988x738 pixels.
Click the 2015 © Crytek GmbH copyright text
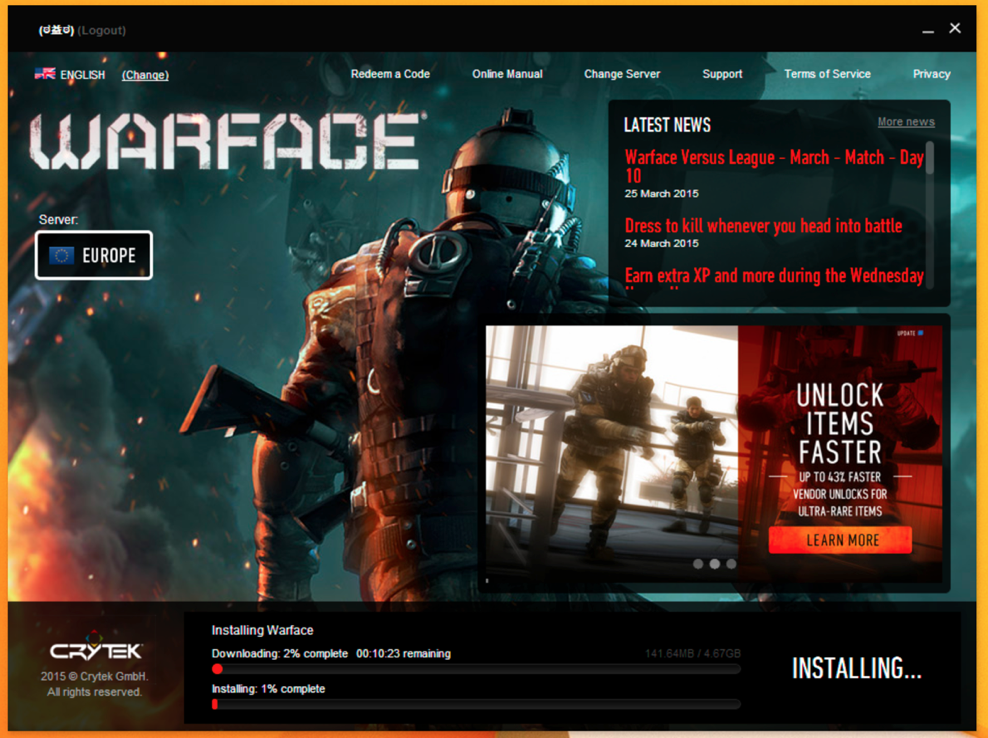tap(95, 684)
